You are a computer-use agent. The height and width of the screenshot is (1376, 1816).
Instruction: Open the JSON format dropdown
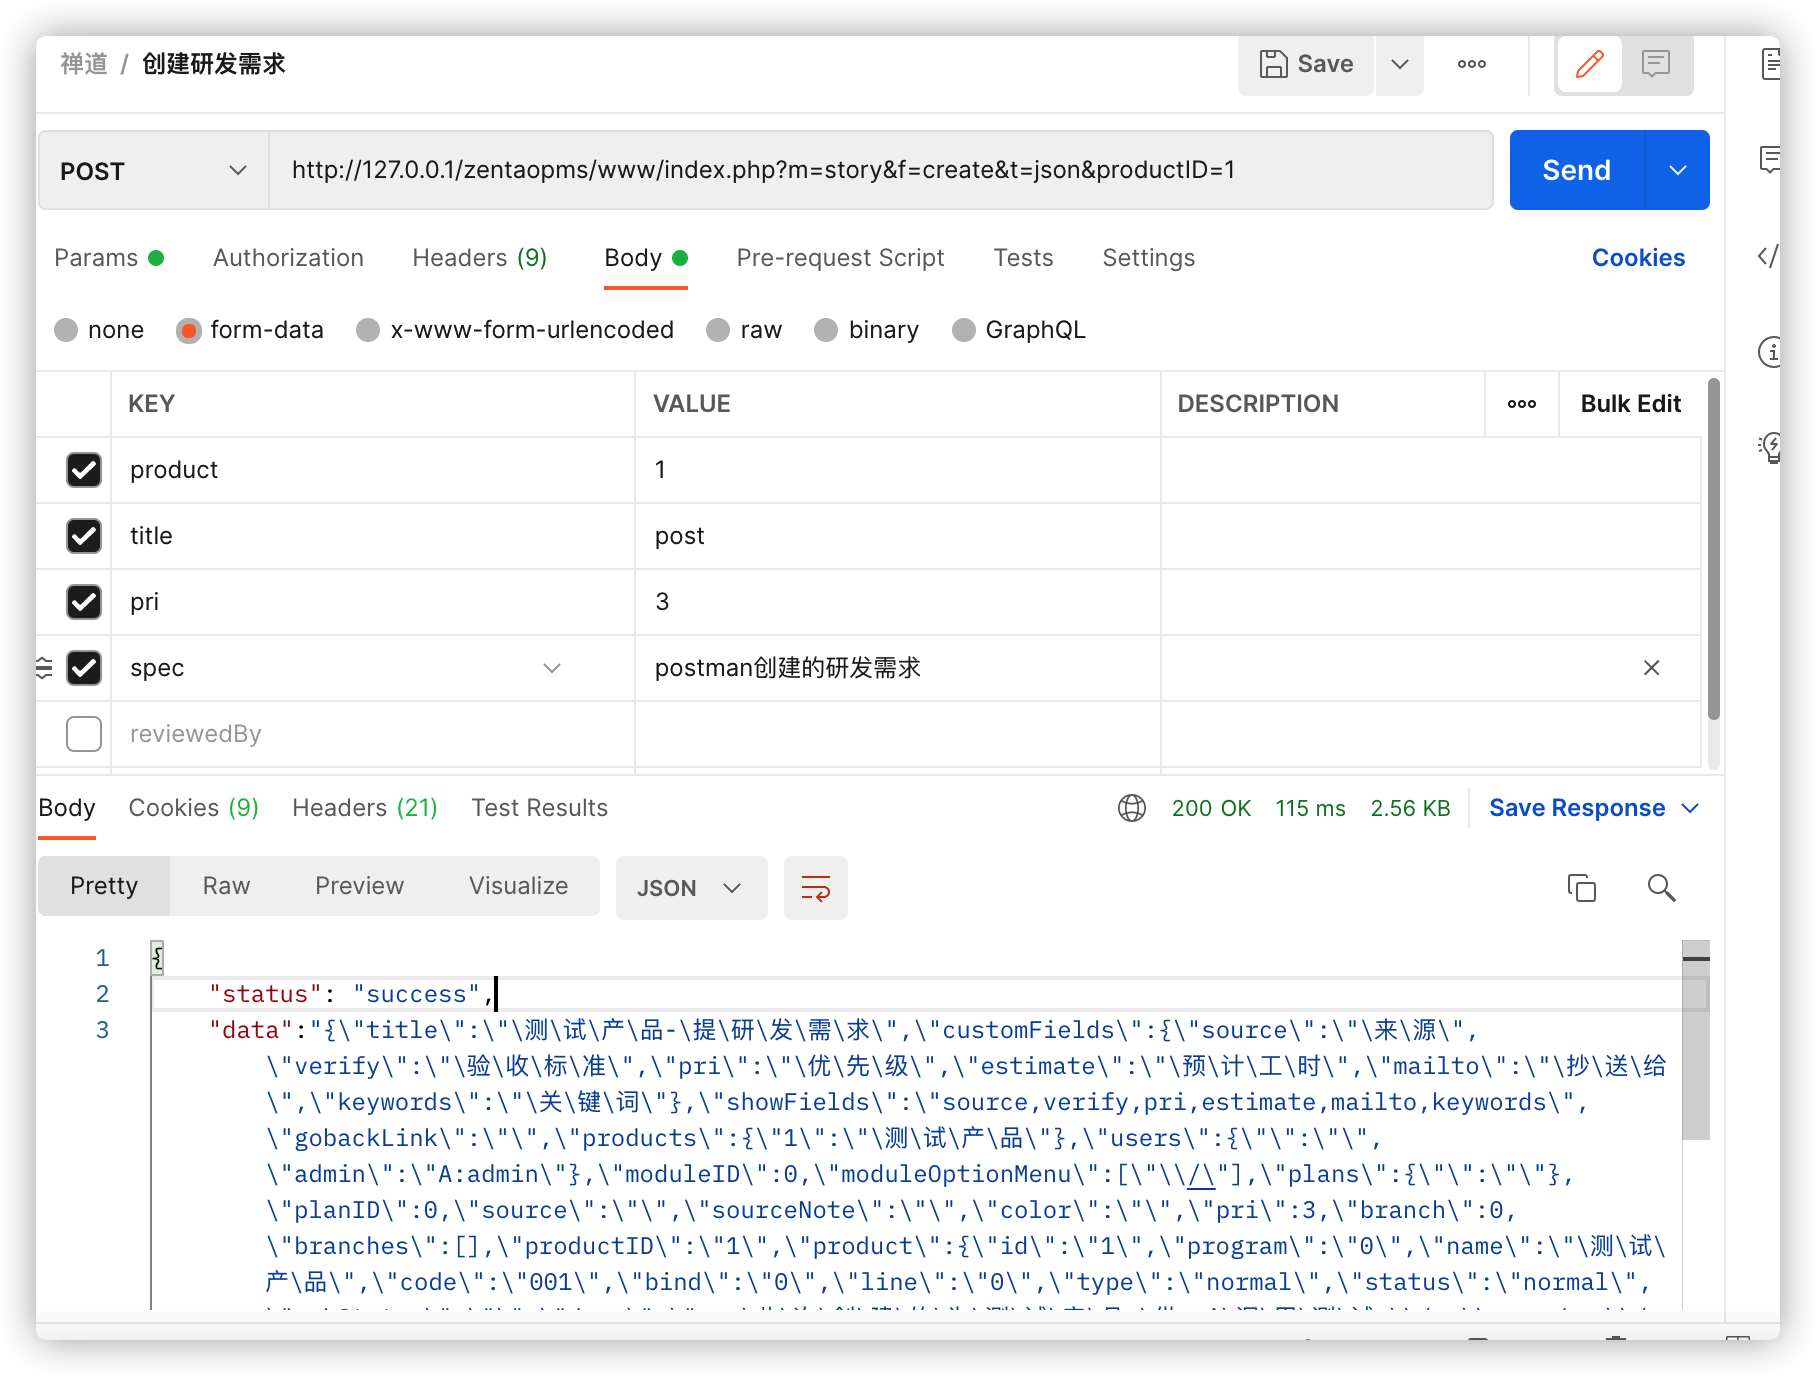coord(691,888)
